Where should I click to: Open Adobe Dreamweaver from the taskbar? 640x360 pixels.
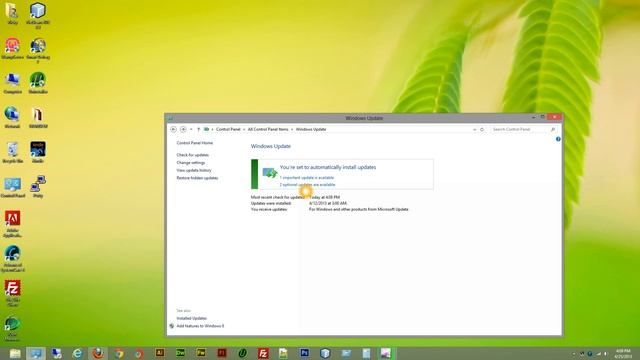pyautogui.click(x=180, y=353)
